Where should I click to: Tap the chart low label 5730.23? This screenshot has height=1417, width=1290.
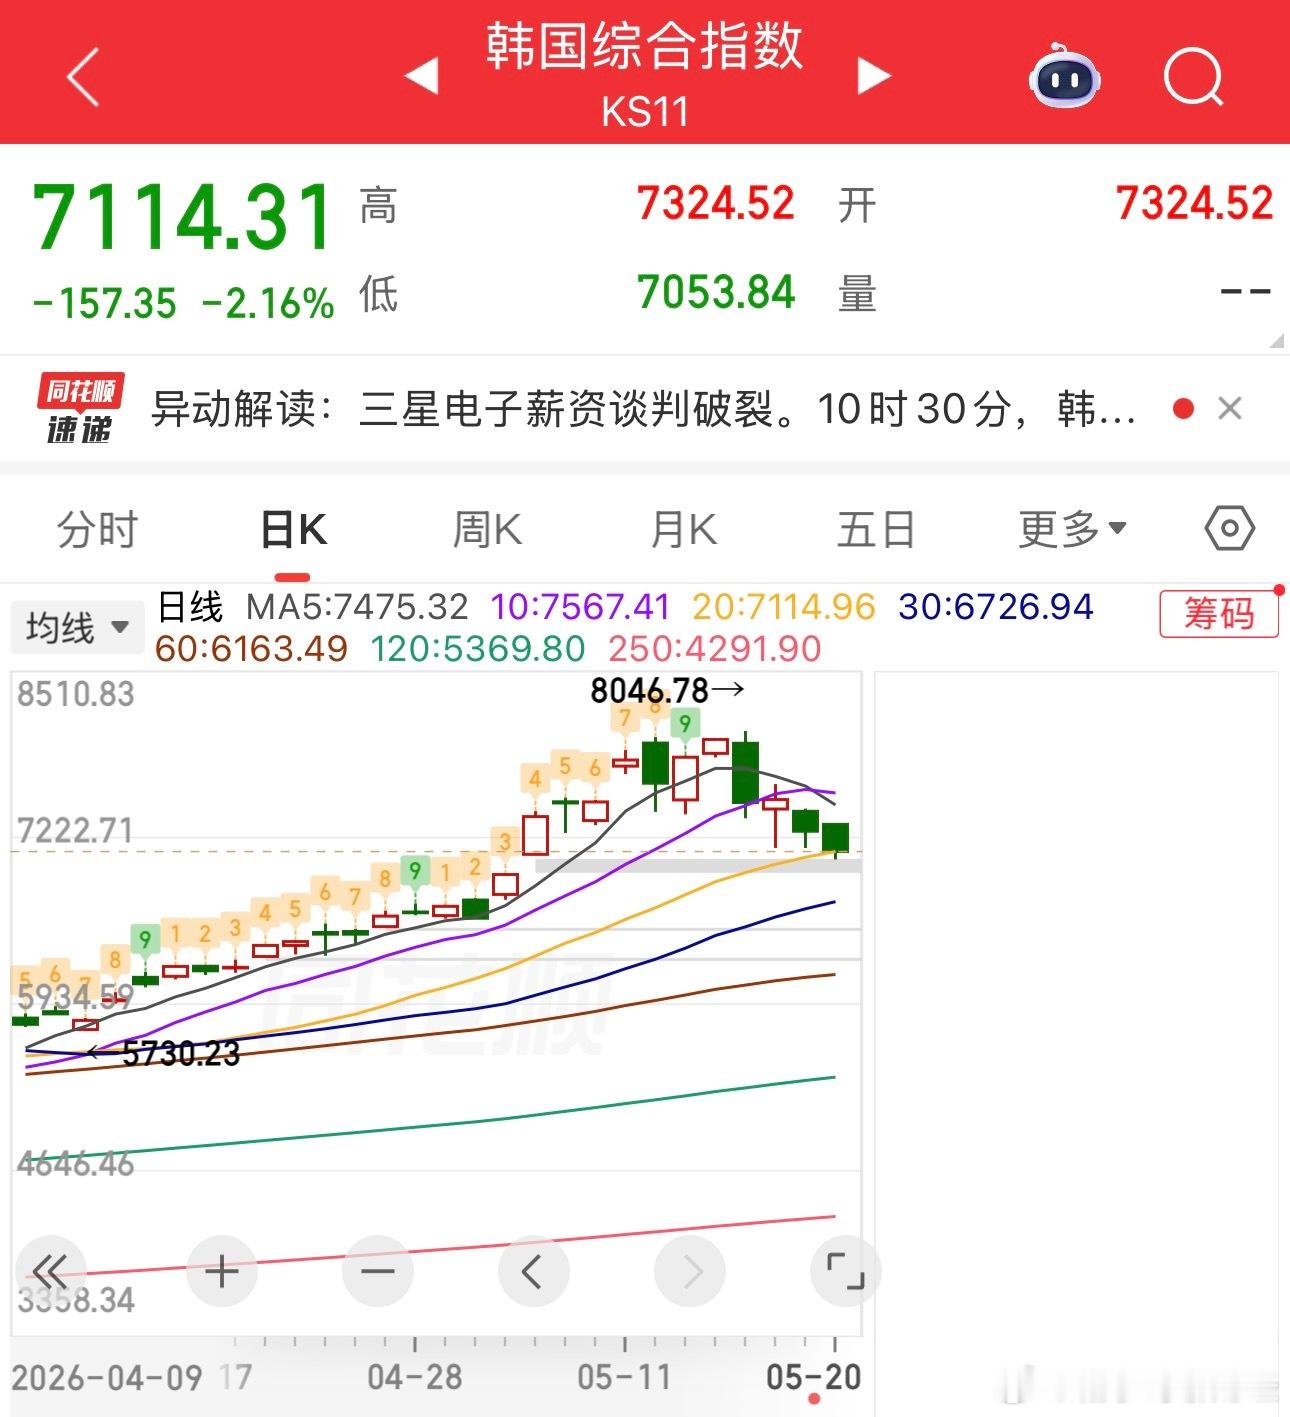[181, 1053]
